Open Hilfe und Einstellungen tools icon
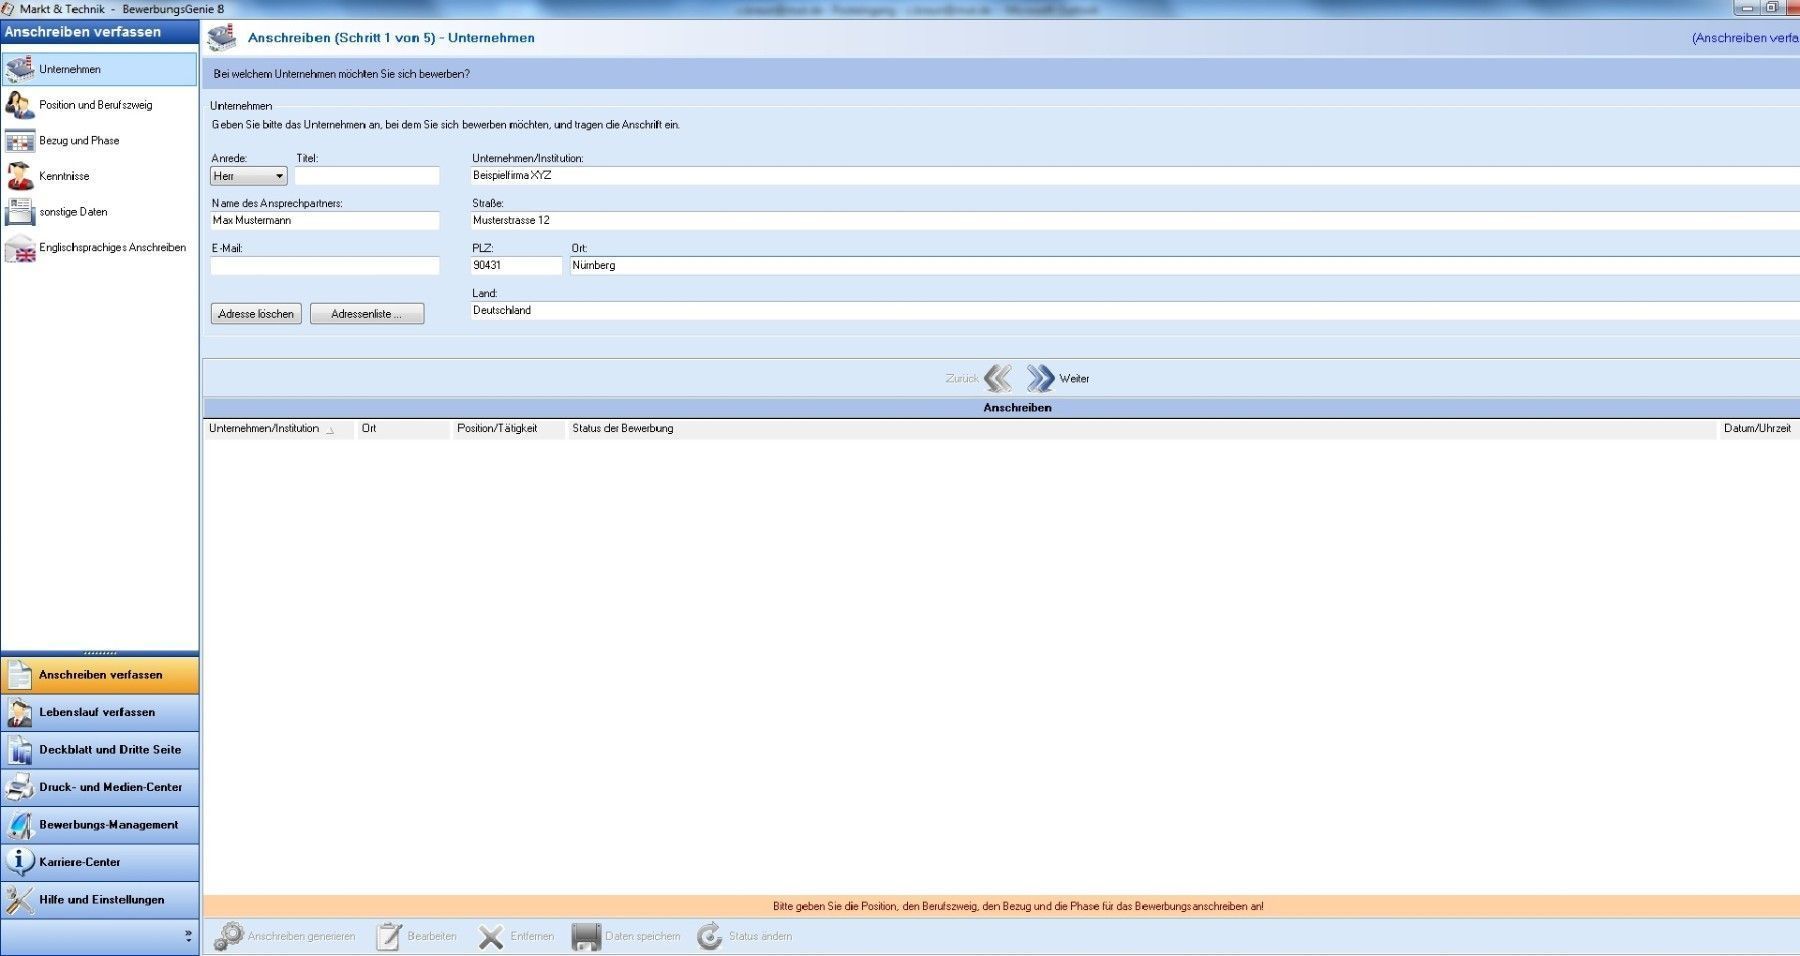Image resolution: width=1800 pixels, height=956 pixels. [x=20, y=900]
